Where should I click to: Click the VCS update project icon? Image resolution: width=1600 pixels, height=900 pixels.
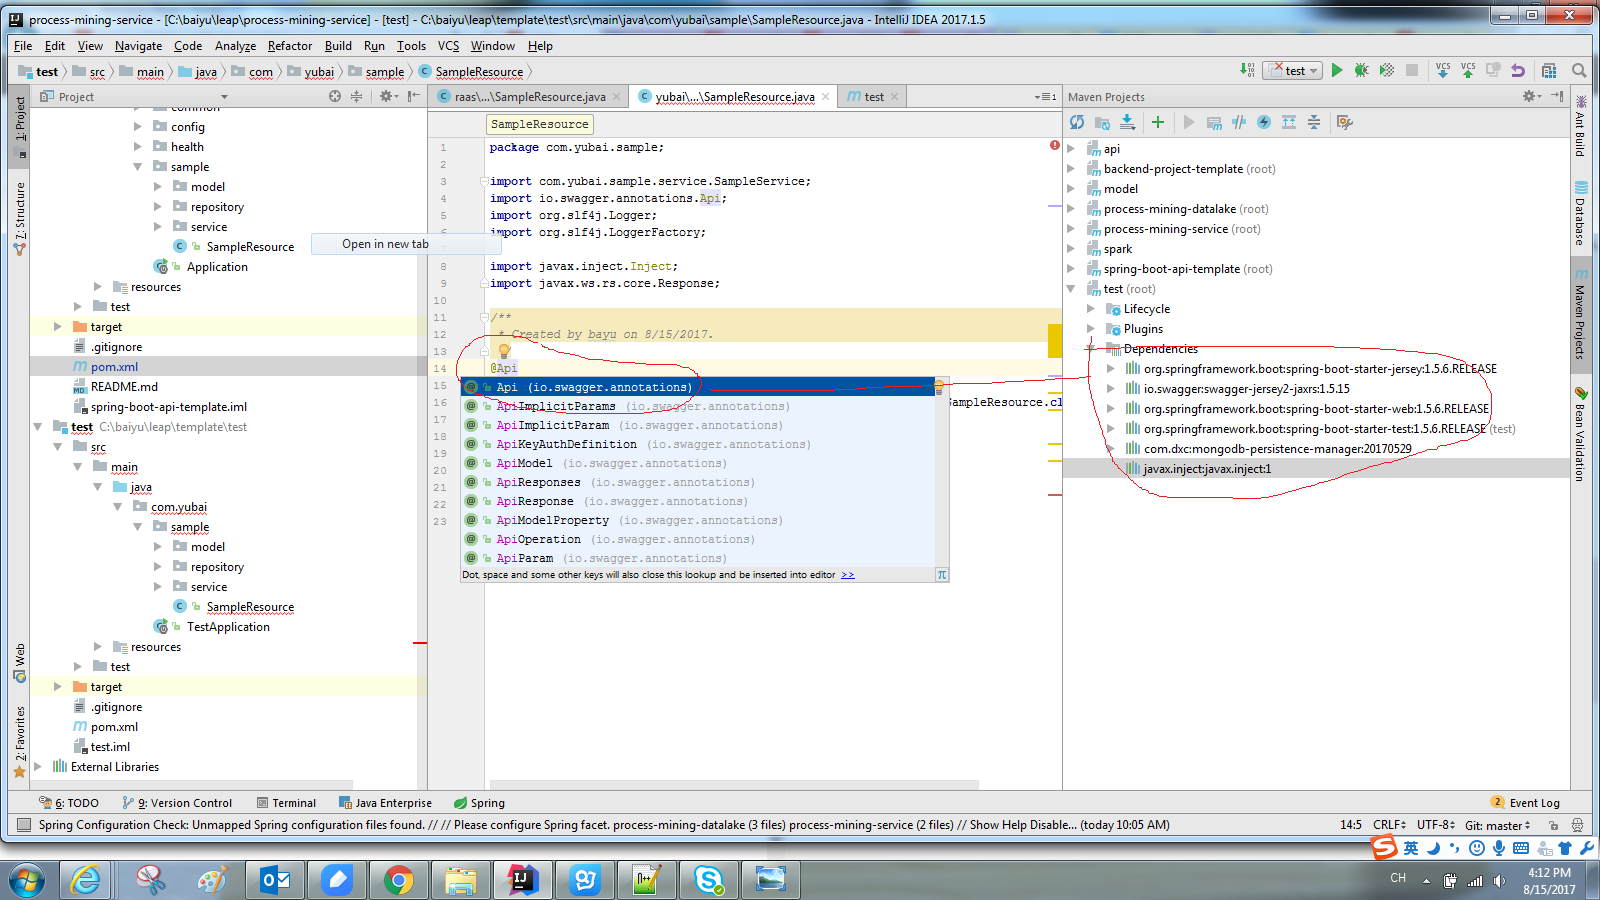coord(1443,70)
